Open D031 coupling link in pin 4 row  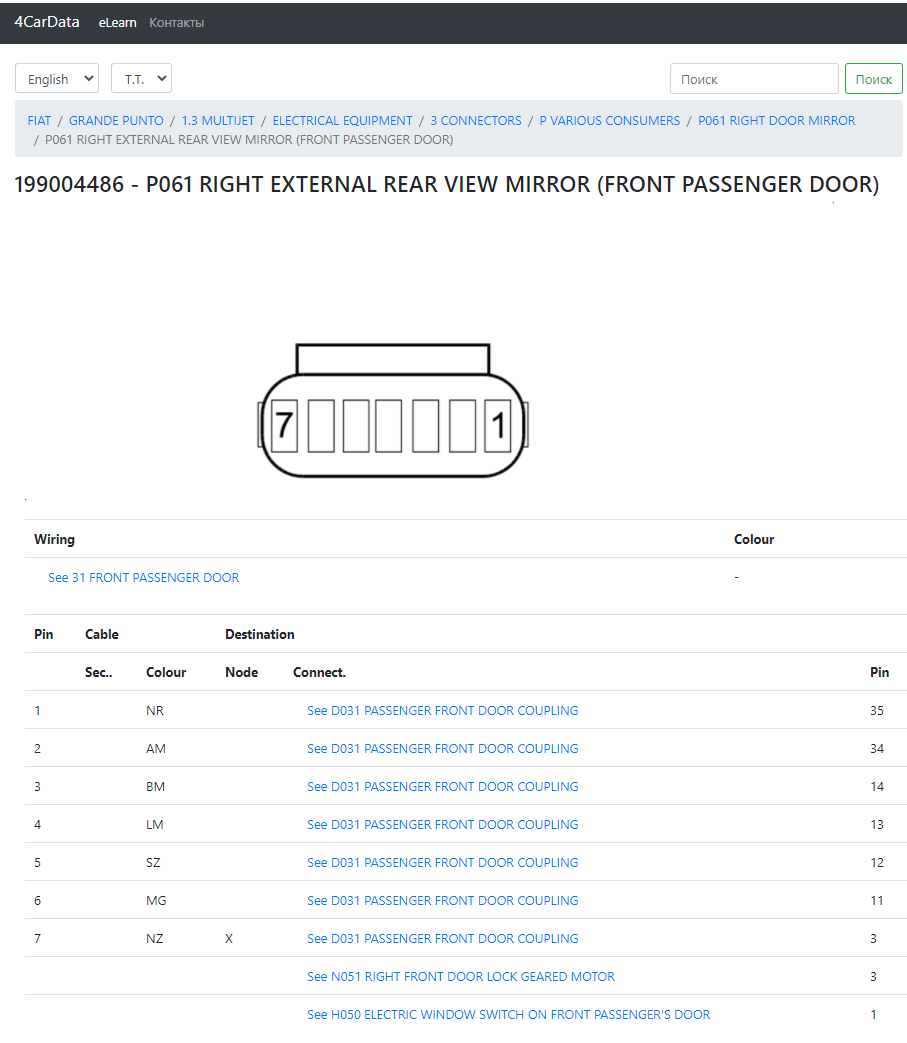[443, 824]
